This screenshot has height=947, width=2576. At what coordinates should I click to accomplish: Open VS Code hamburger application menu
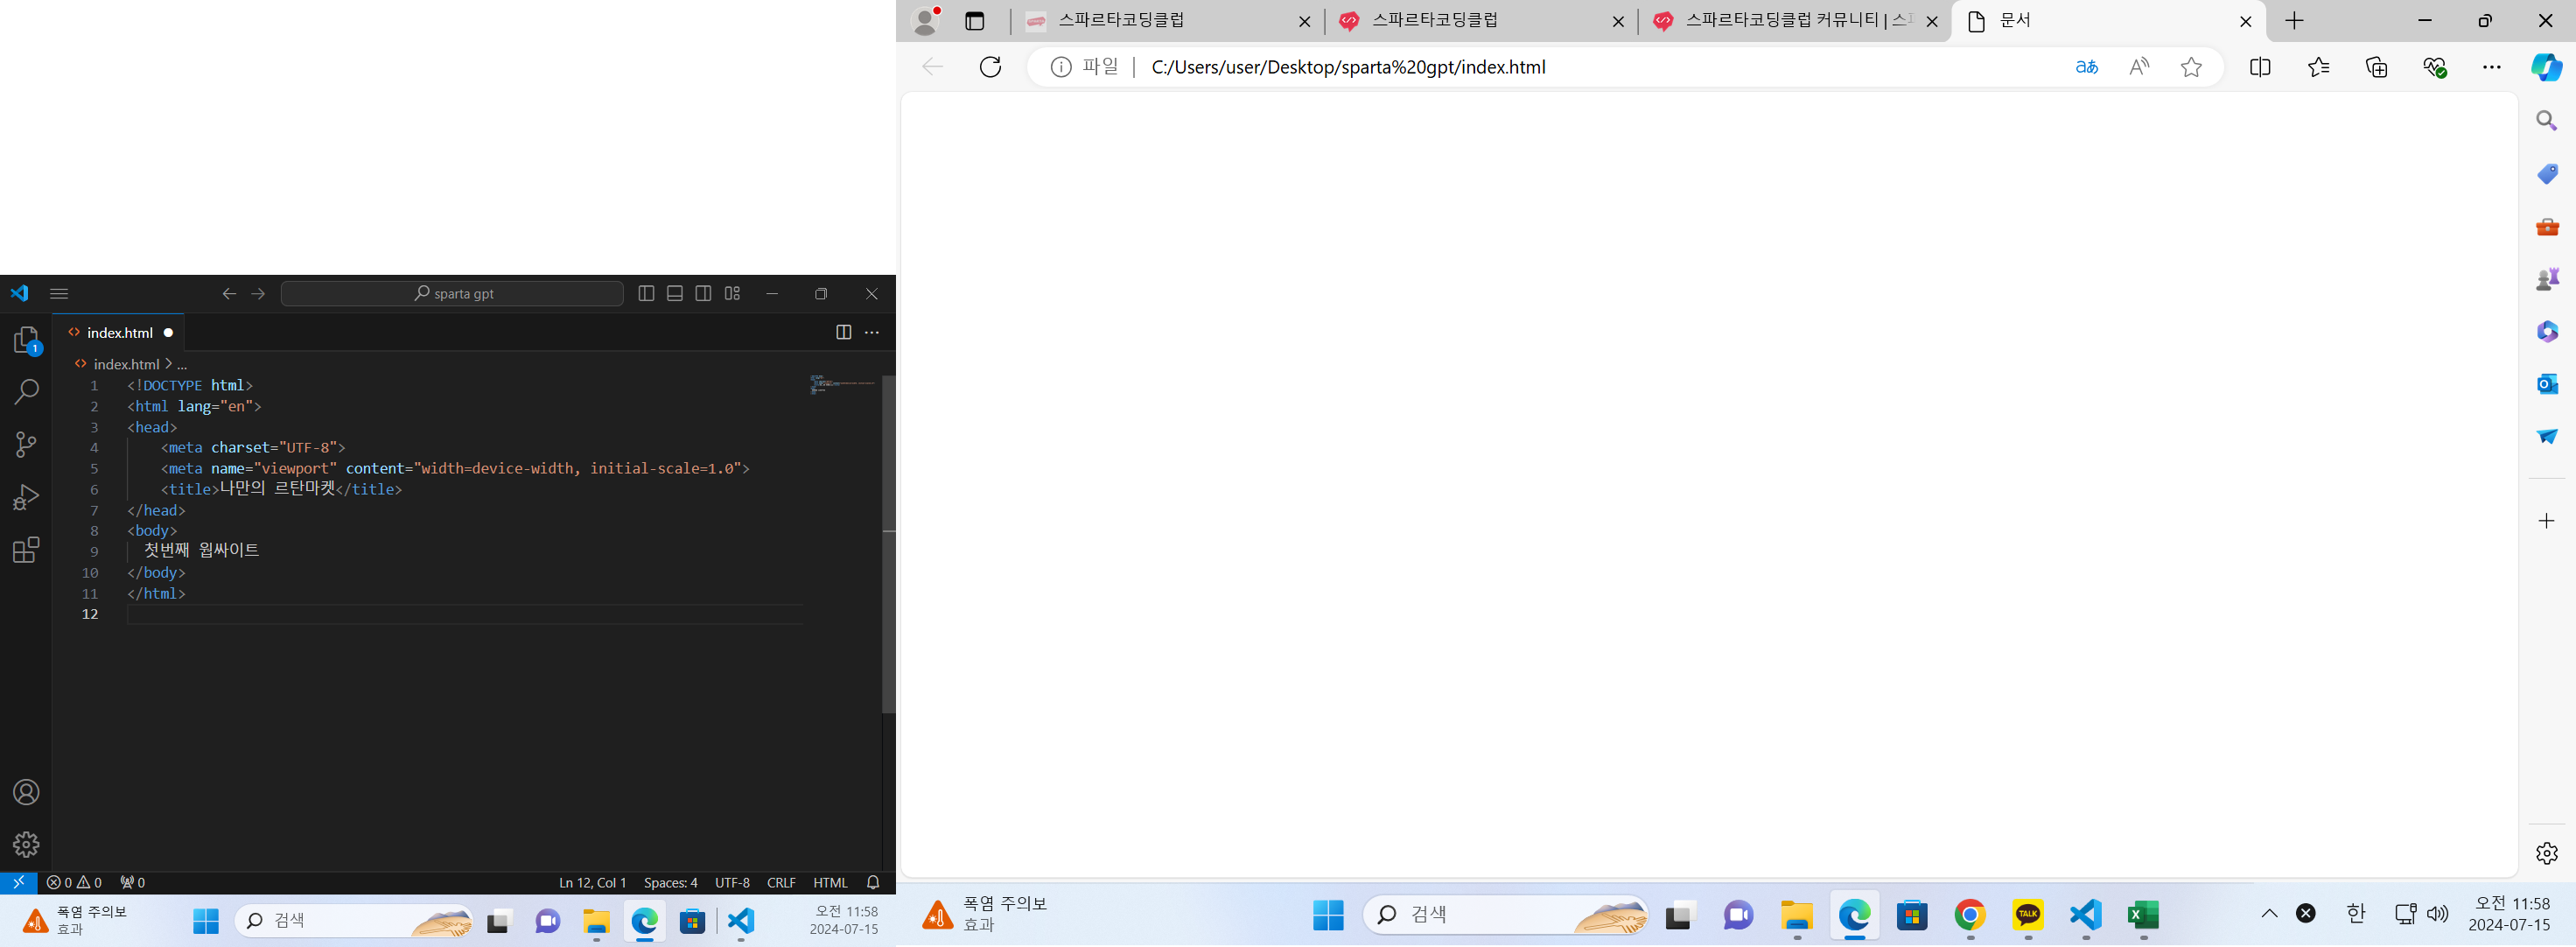click(59, 293)
